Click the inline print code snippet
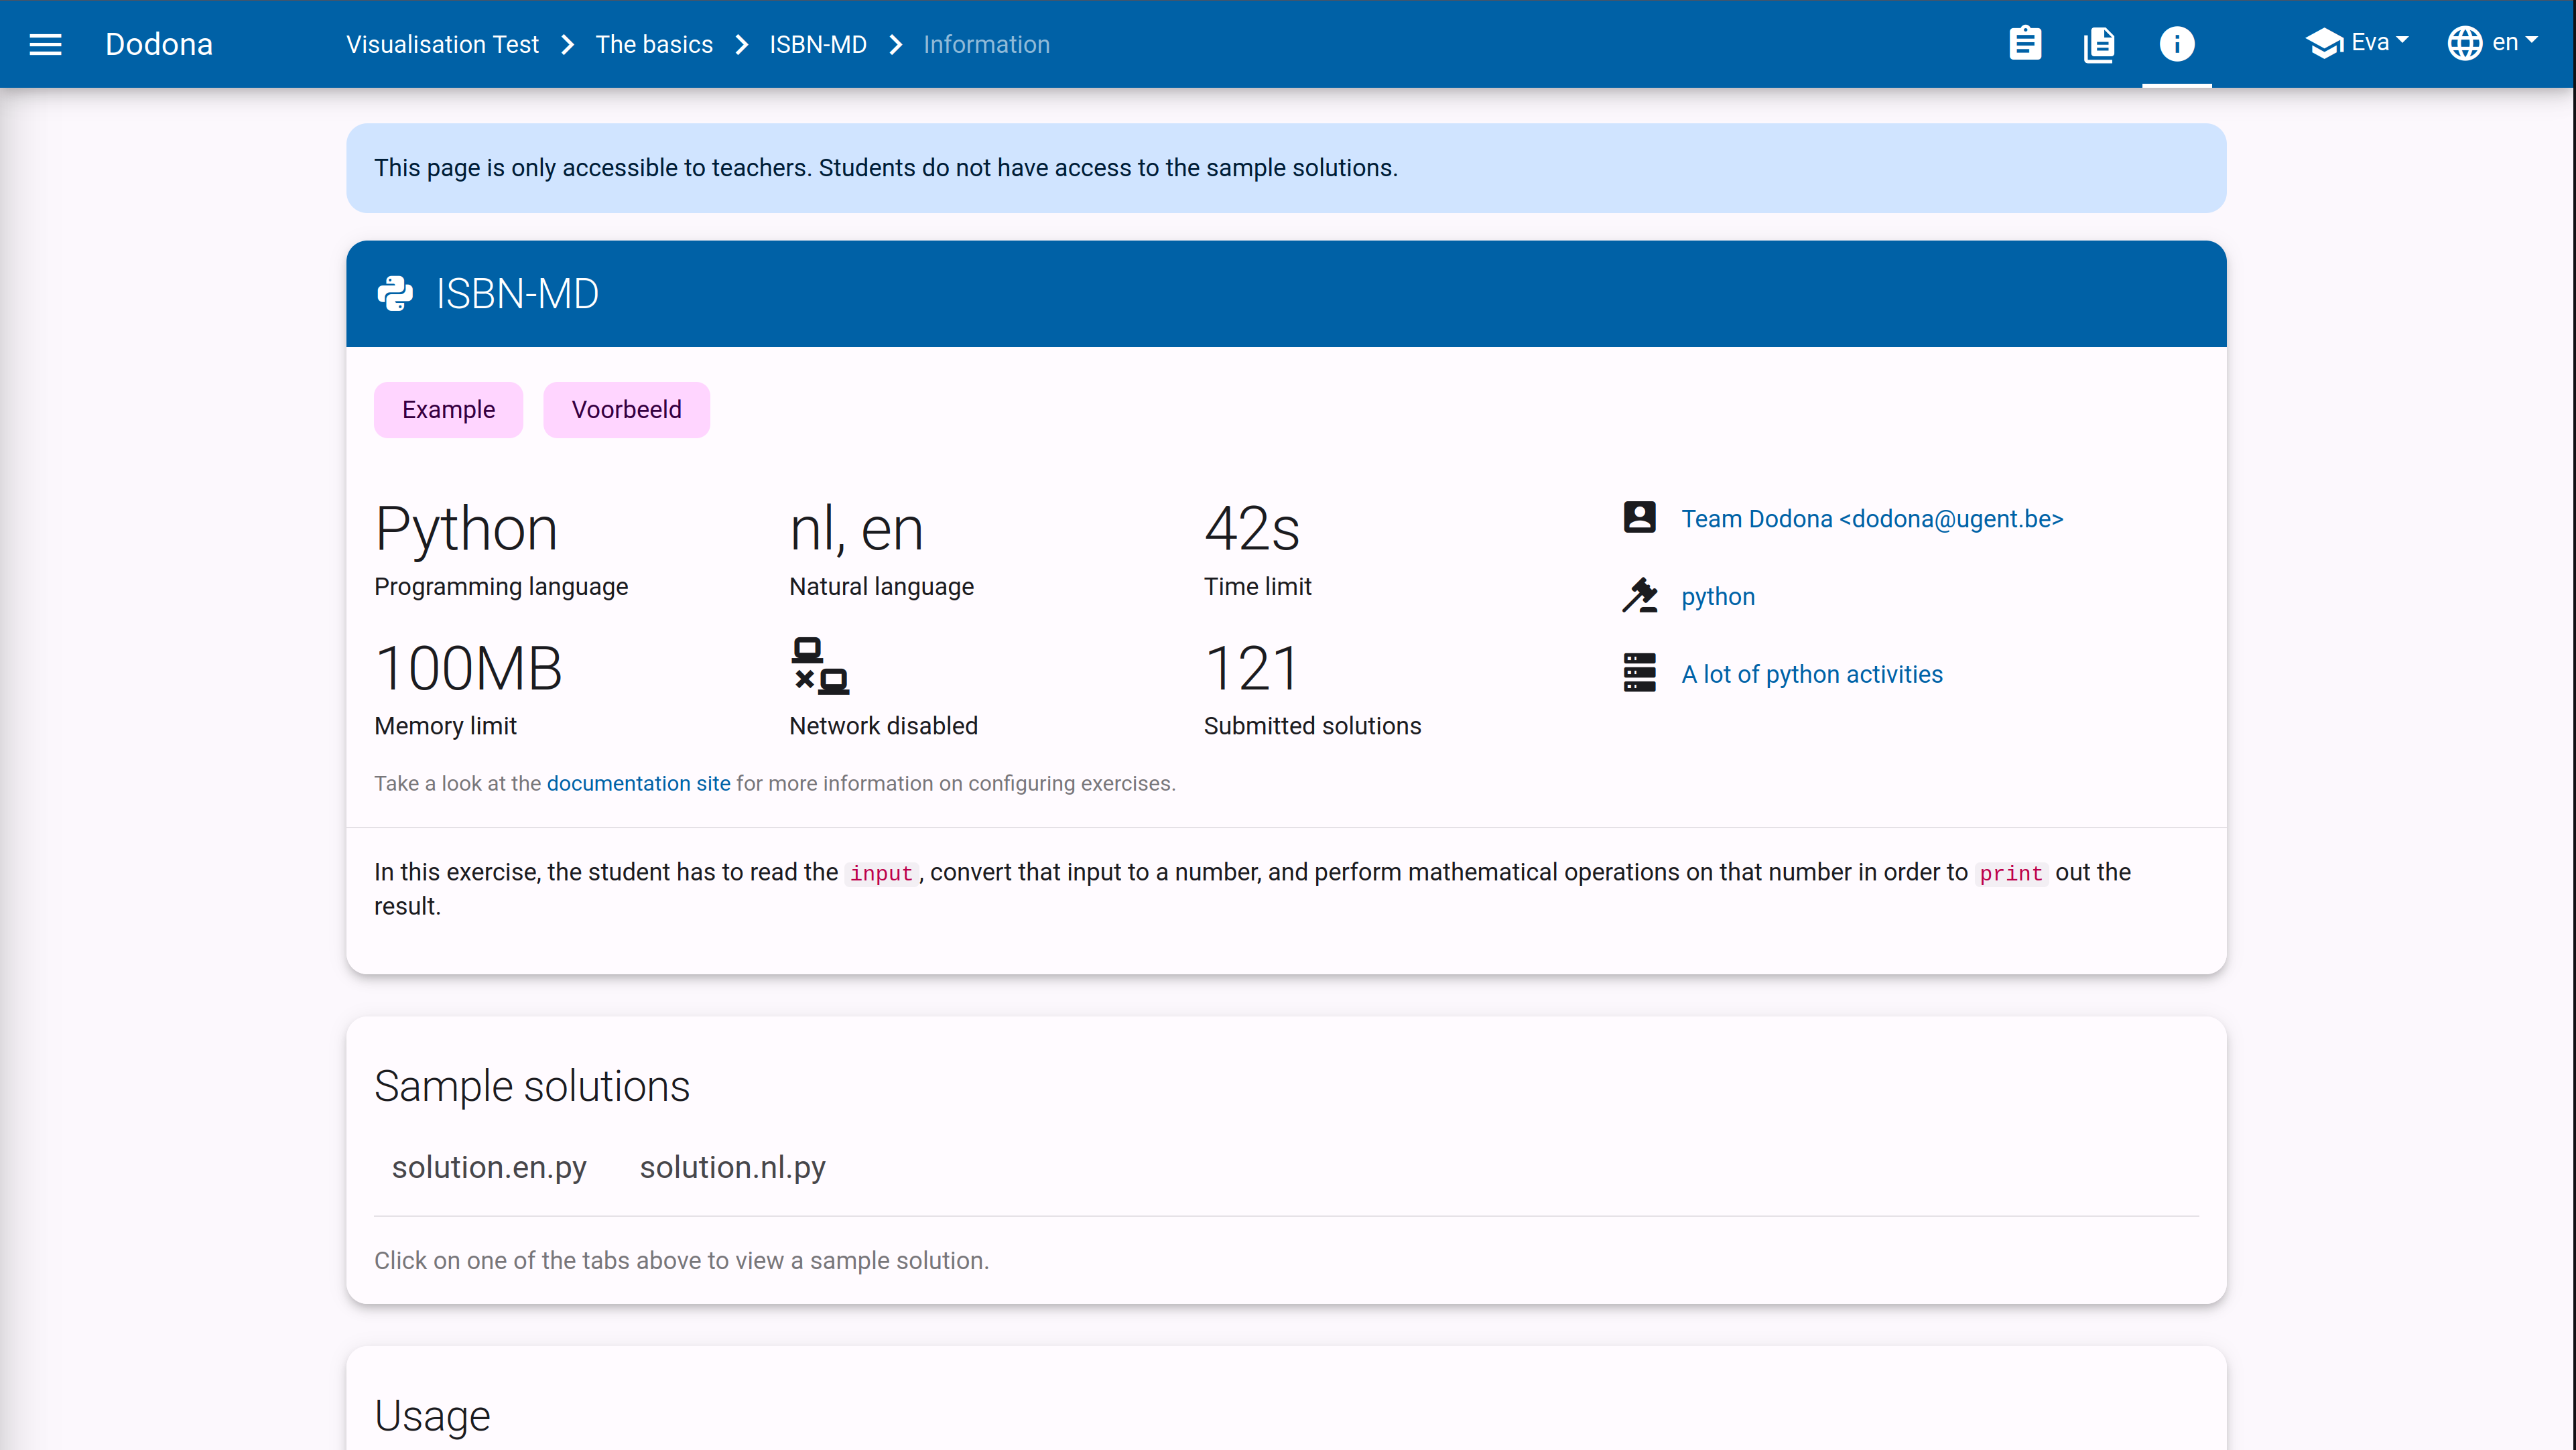The width and height of the screenshot is (2576, 1450). pyautogui.click(x=2010, y=873)
